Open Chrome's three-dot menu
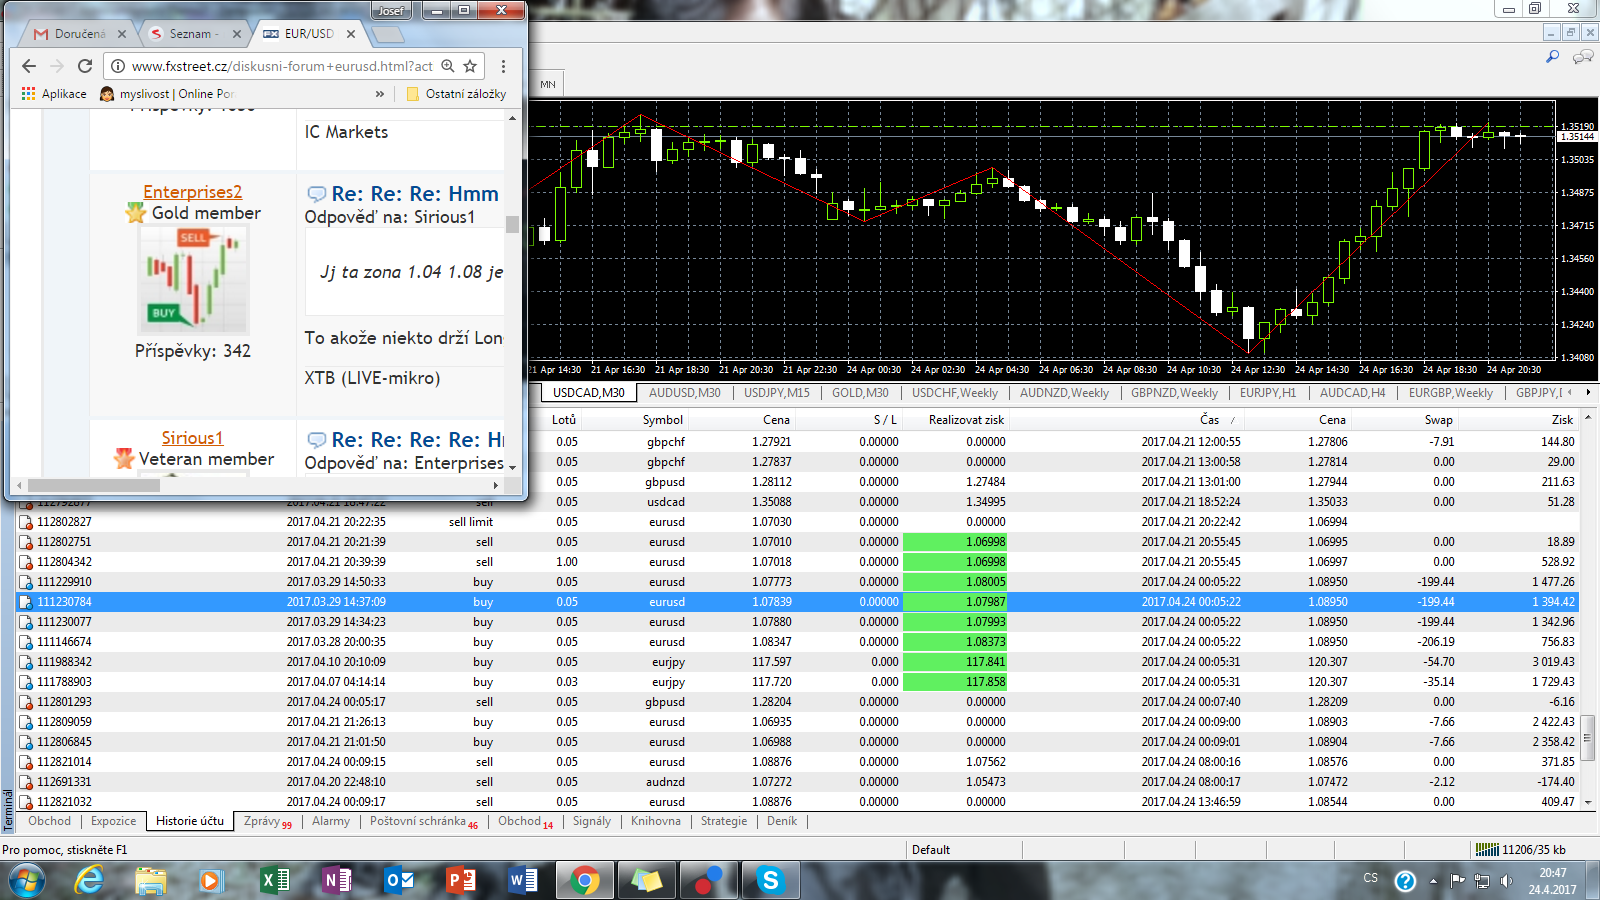1600x900 pixels. (503, 66)
